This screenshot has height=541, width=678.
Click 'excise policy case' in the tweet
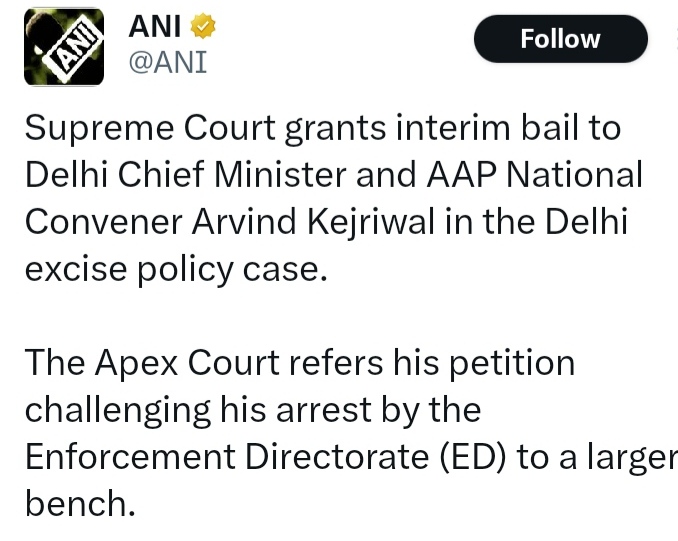point(175,268)
